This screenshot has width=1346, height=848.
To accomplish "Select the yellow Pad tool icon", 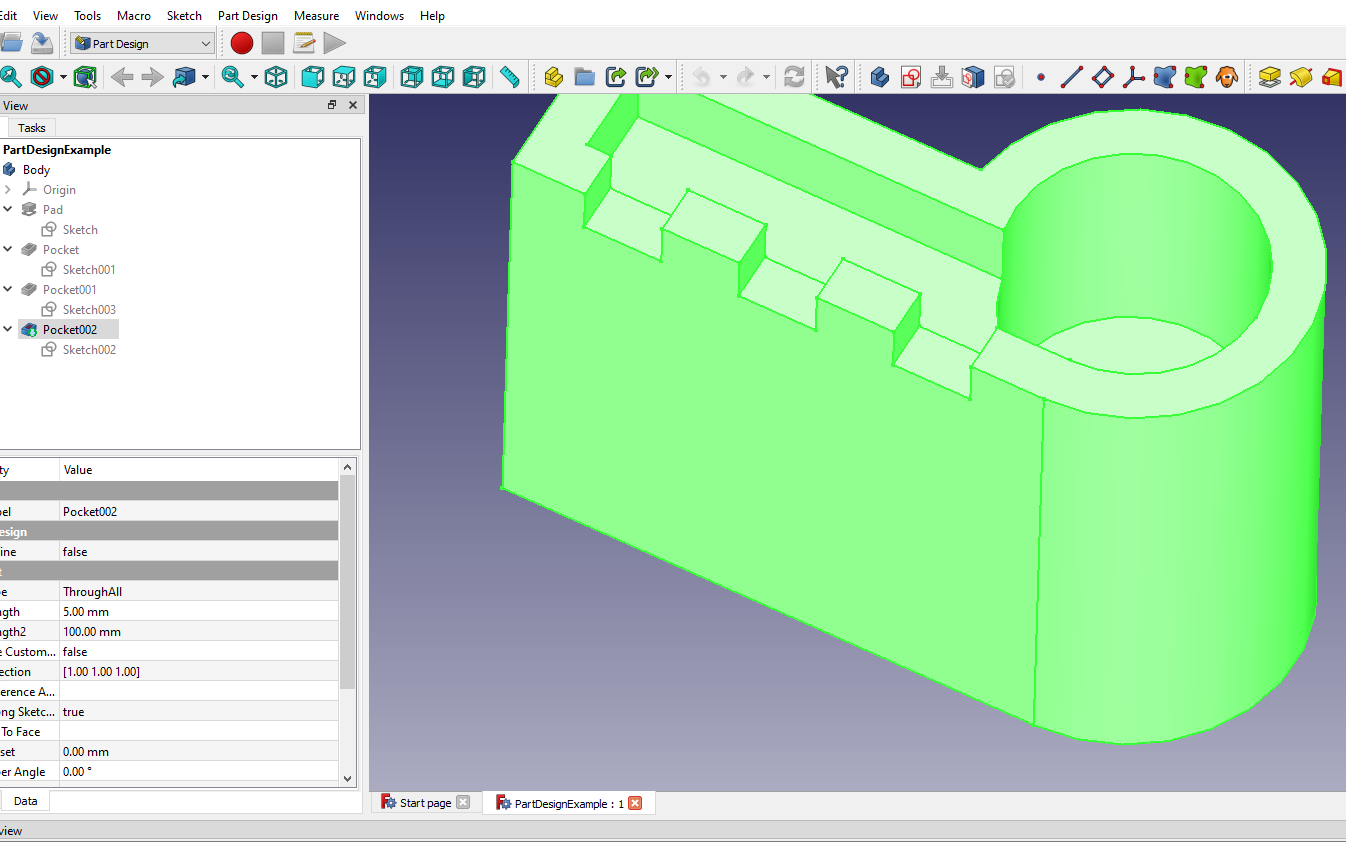I will pos(1269,77).
